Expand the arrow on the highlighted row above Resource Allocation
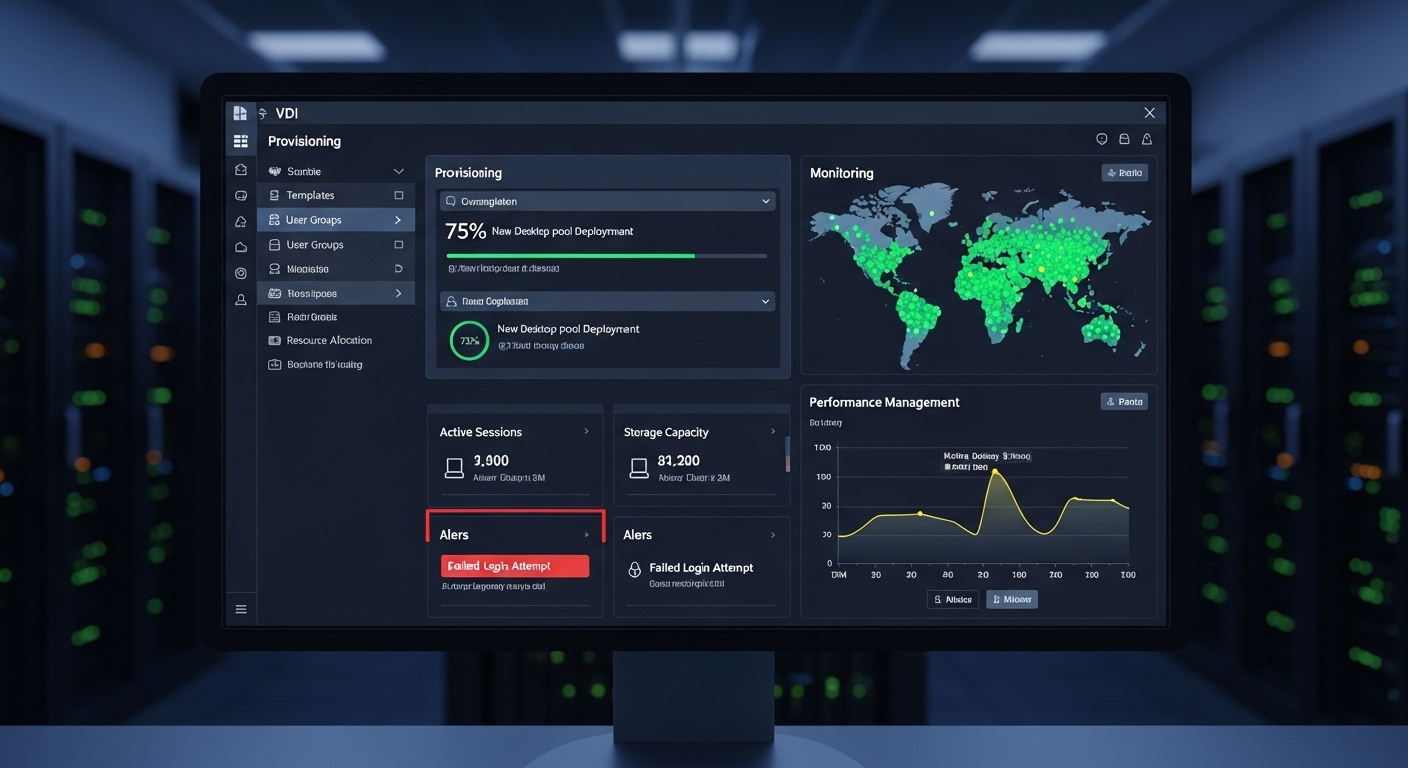This screenshot has height=768, width=1408. pos(398,293)
